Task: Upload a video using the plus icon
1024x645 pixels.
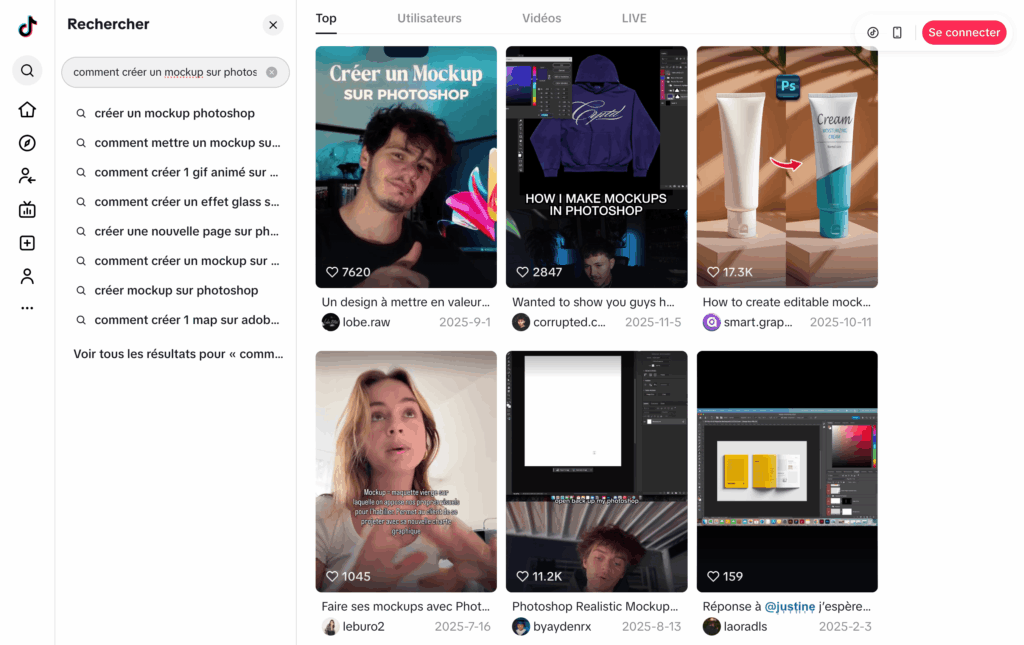Action: click(26, 242)
